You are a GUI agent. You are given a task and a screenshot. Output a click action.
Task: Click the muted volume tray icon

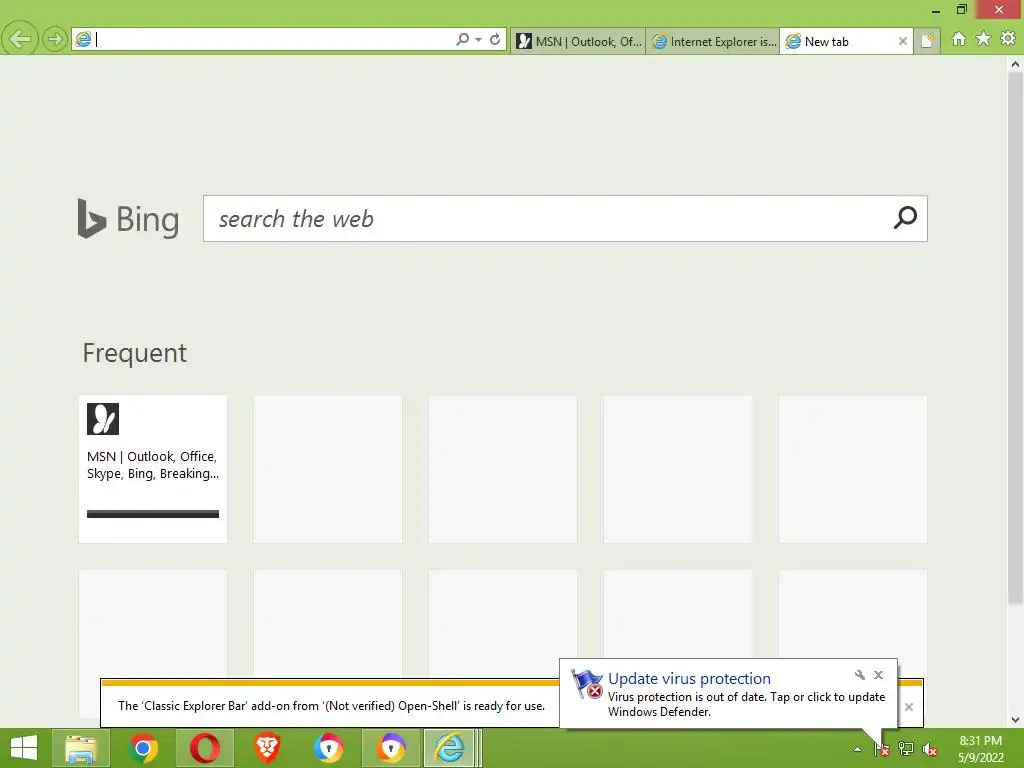tap(929, 750)
